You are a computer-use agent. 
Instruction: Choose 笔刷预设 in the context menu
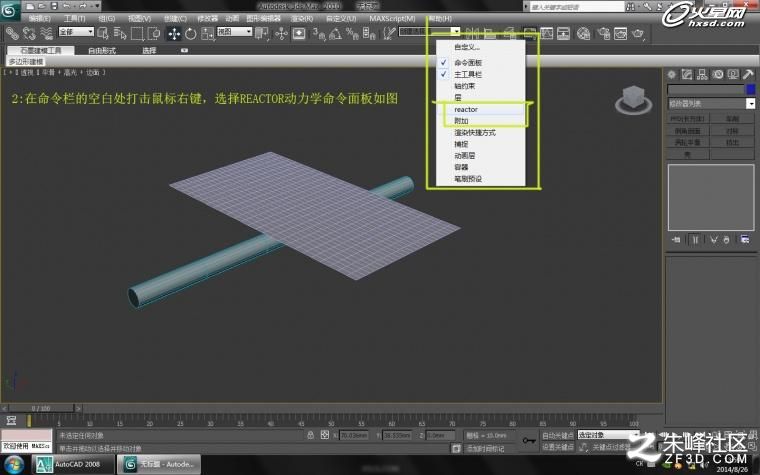480,179
